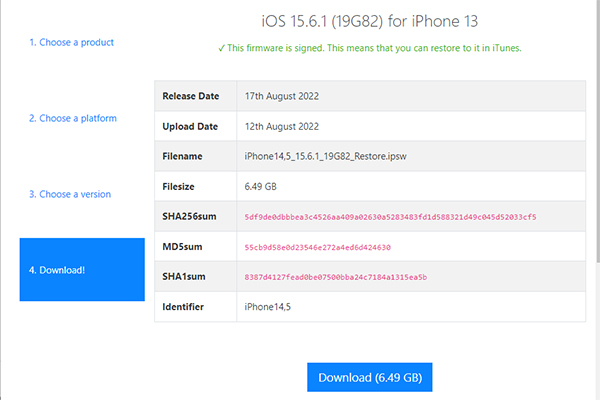Click the page vertical scrollbar

click(x=598, y=131)
